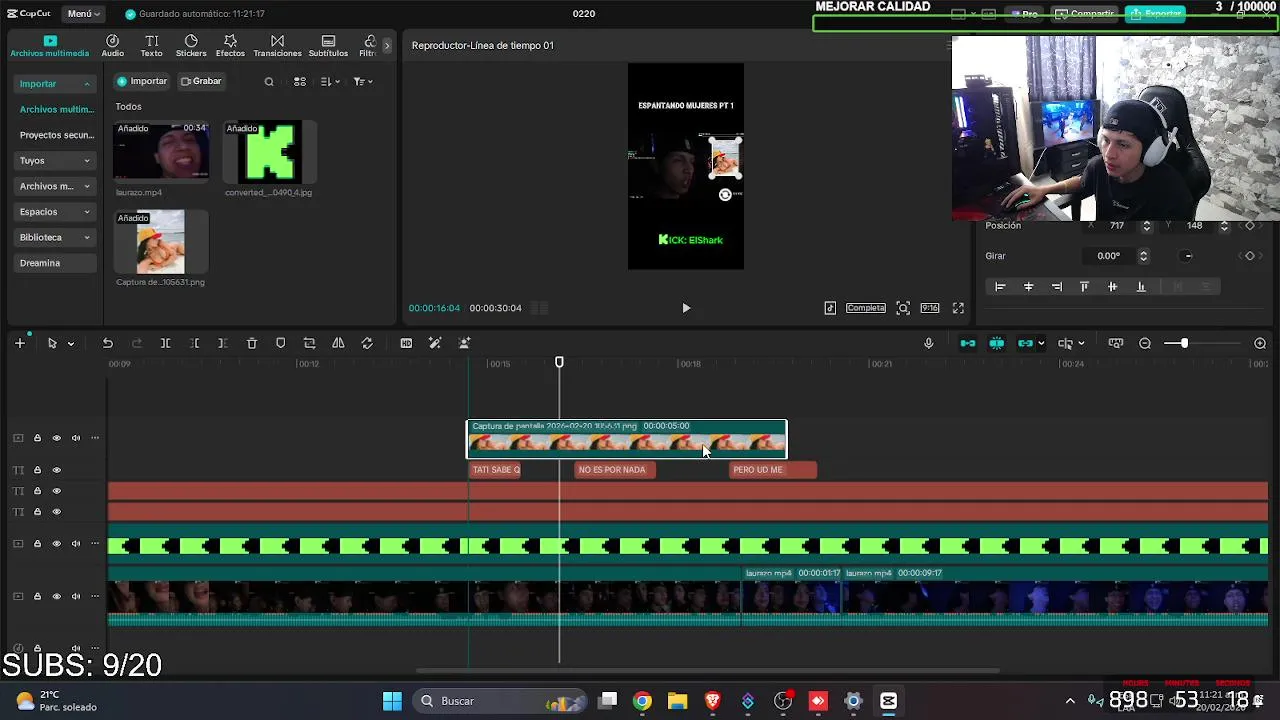Select Proyectos secundarios in the sidebar

click(56, 135)
